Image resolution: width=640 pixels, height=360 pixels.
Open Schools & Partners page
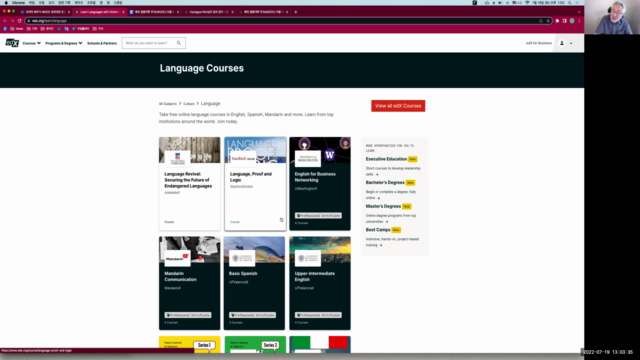coord(102,43)
